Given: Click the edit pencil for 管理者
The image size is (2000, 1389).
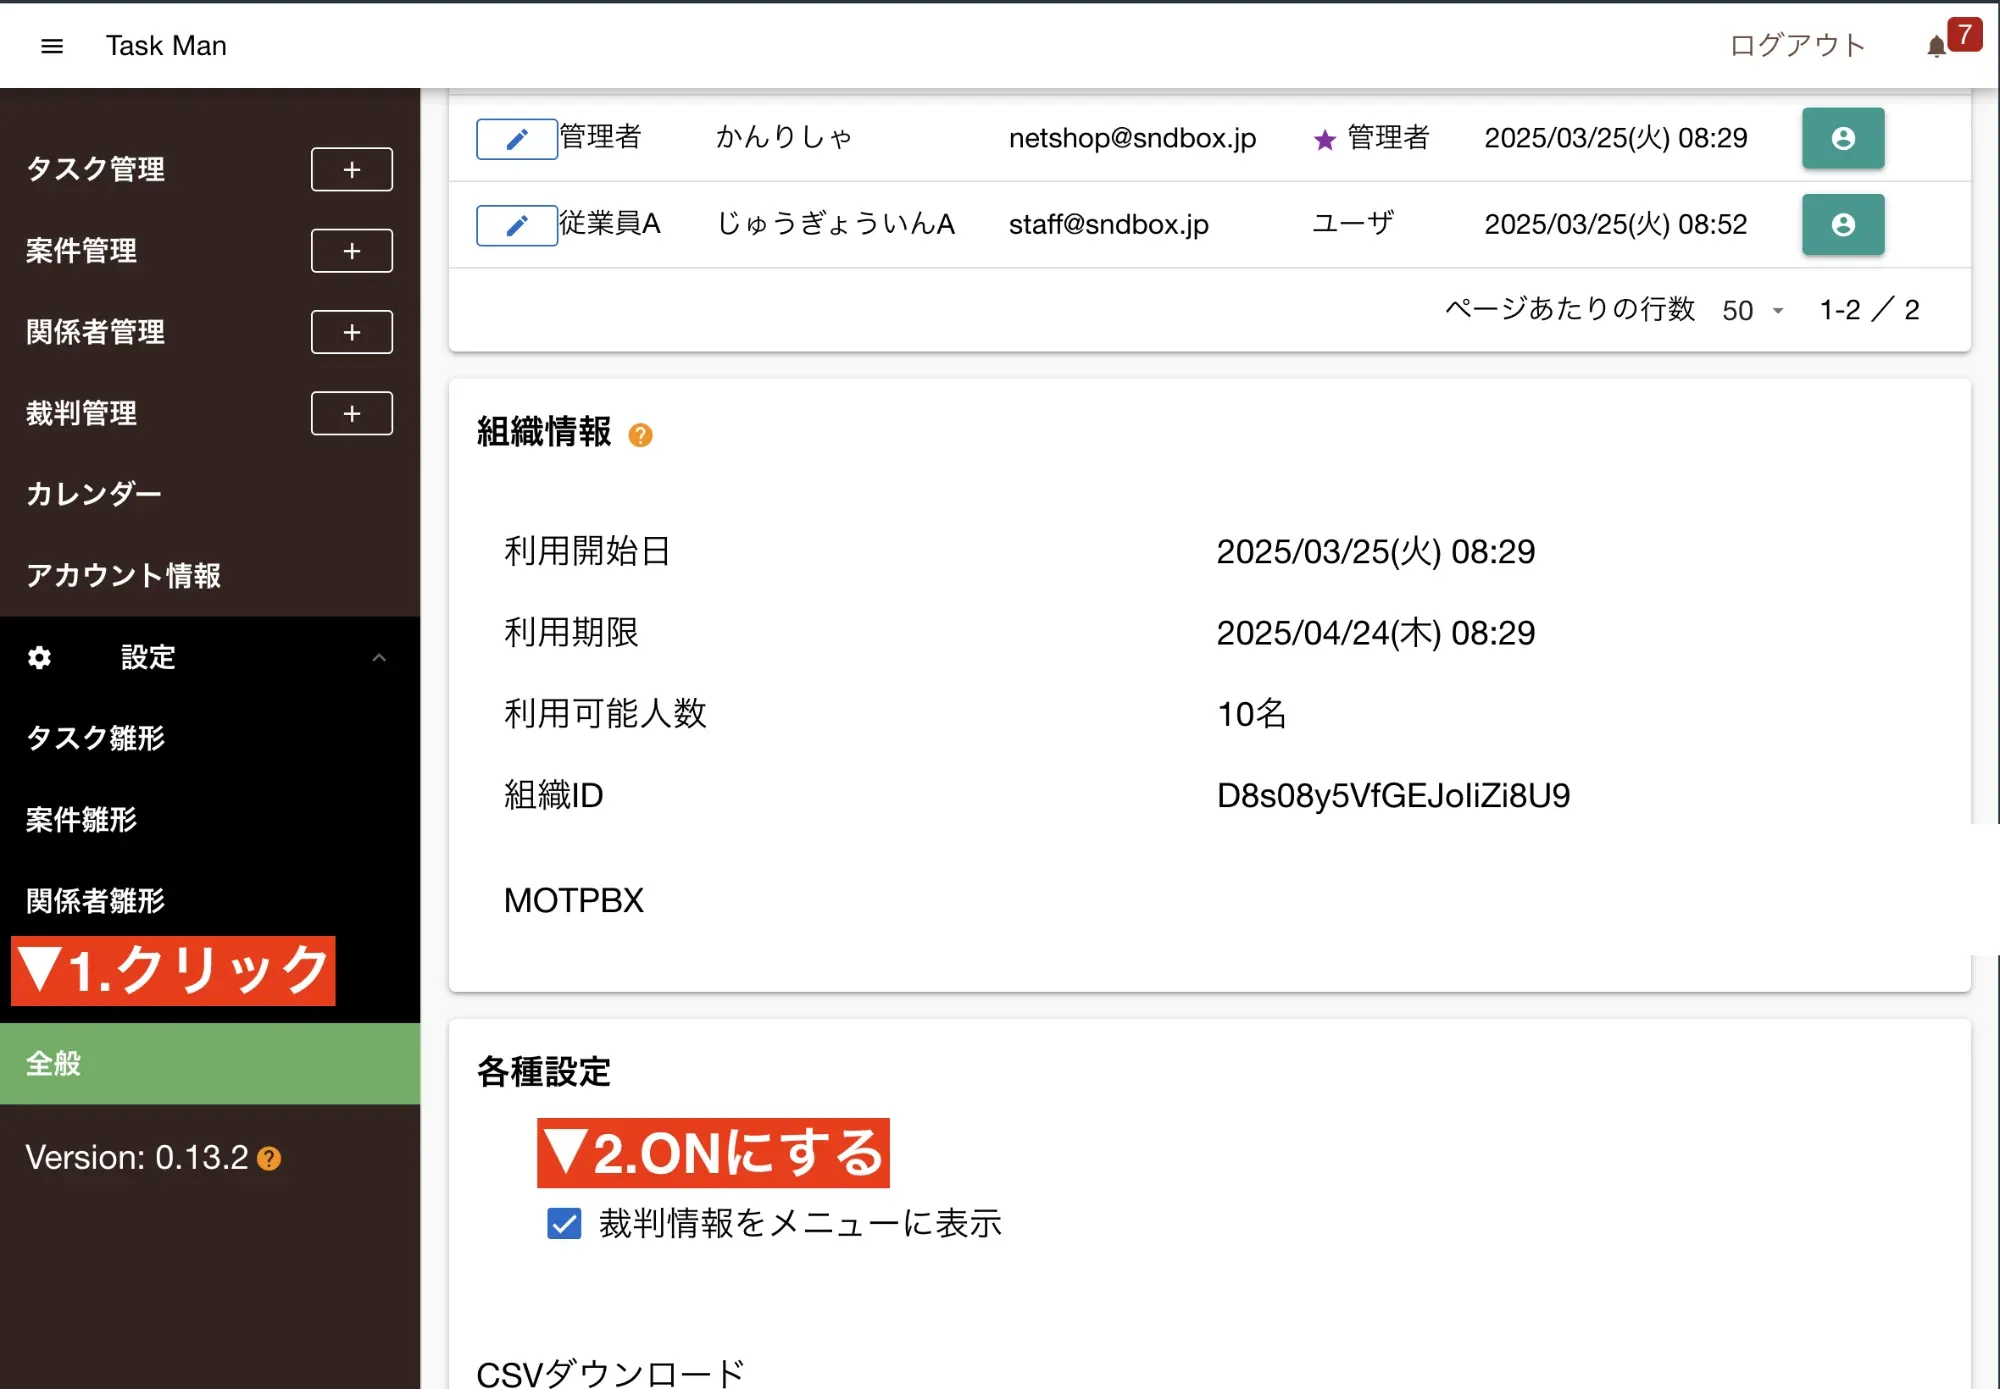Looking at the screenshot, I should (x=516, y=139).
